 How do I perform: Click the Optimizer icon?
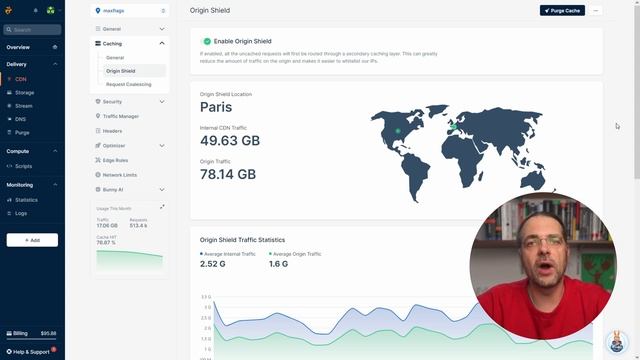pyautogui.click(x=98, y=145)
